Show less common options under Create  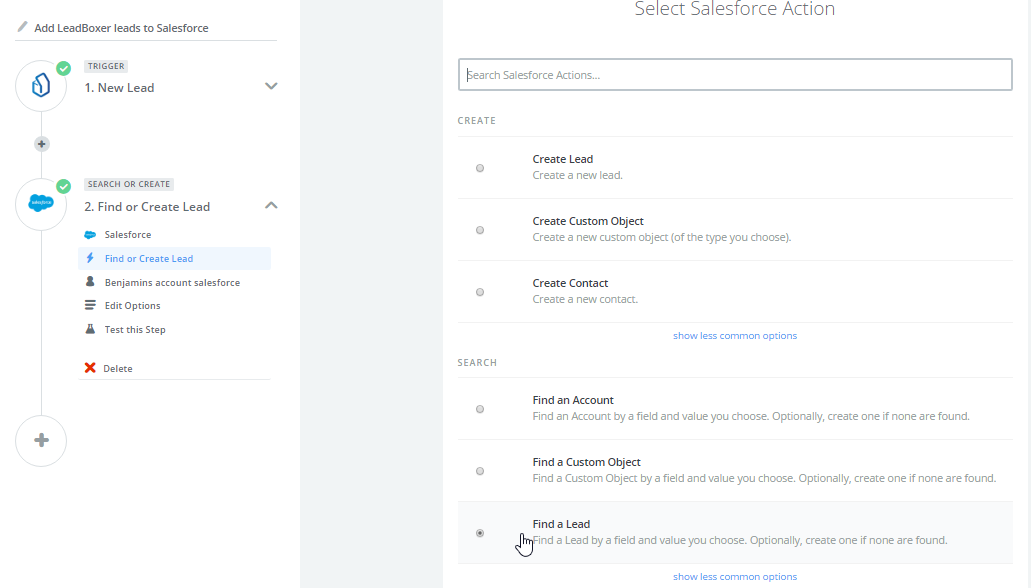click(x=735, y=336)
